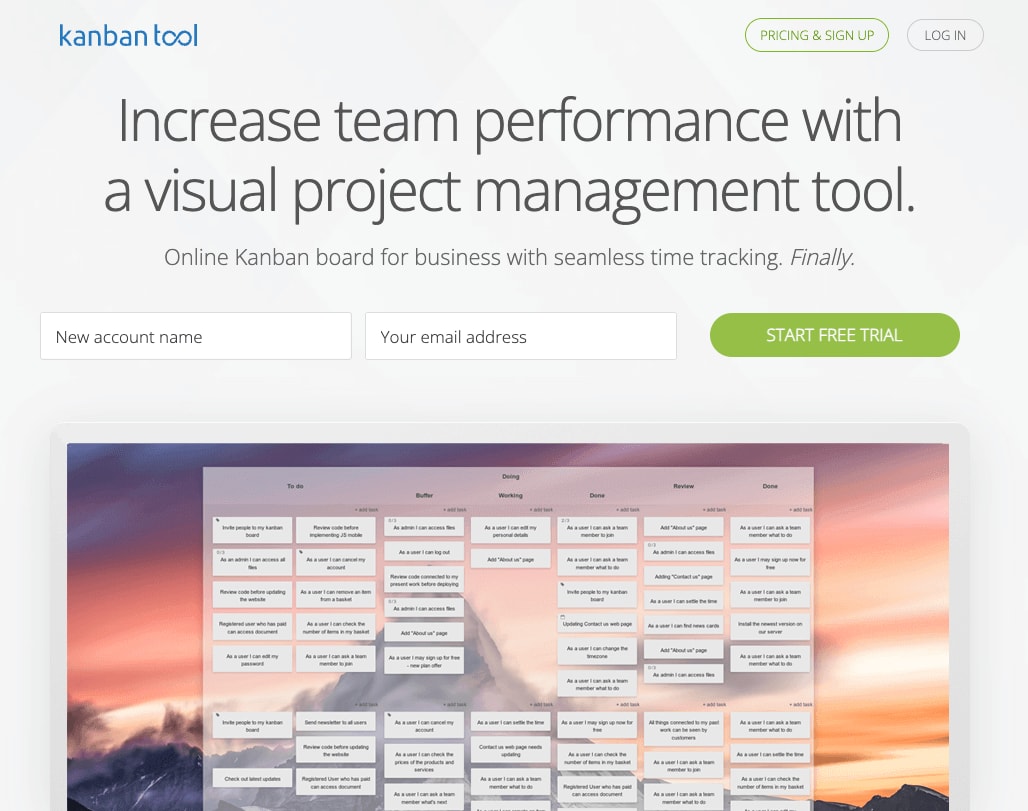Click PRICING & SIGN UP
Image resolution: width=1028 pixels, height=811 pixels.
[816, 35]
